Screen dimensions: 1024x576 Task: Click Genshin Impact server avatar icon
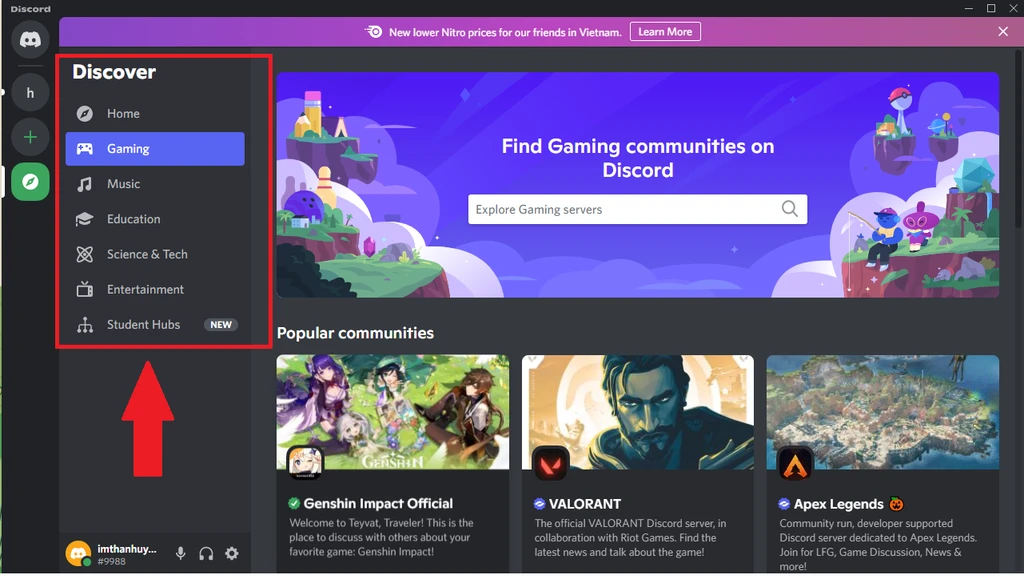click(305, 462)
